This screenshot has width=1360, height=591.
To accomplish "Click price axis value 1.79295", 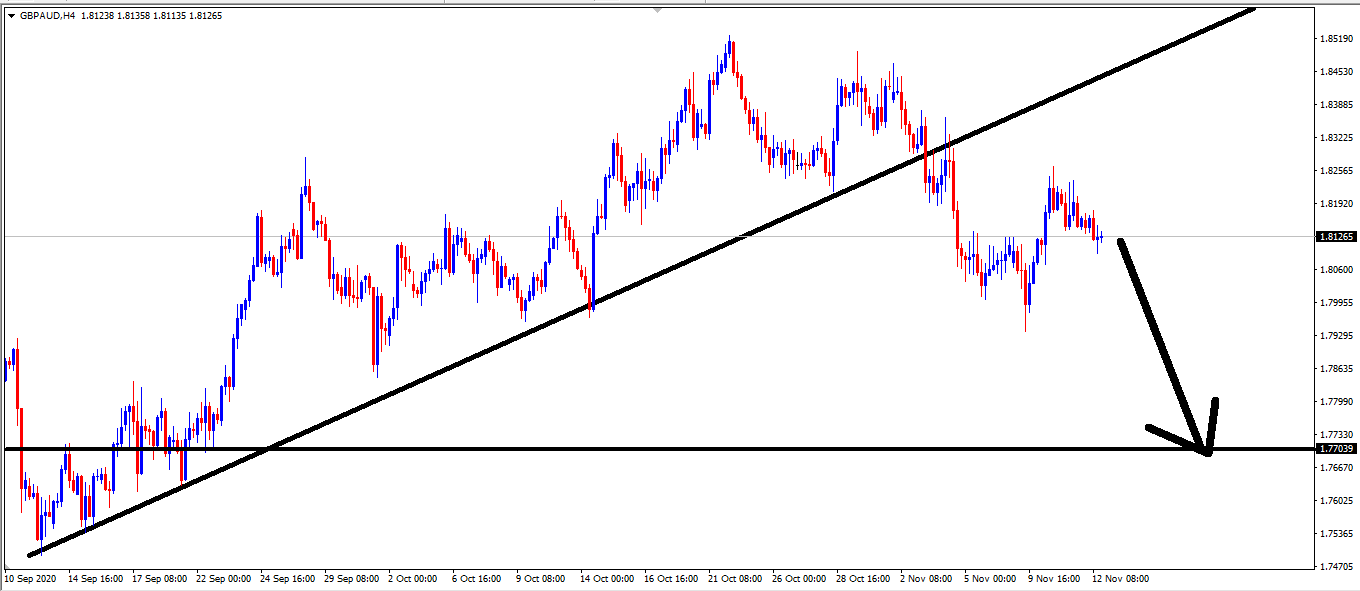I will [x=1337, y=336].
